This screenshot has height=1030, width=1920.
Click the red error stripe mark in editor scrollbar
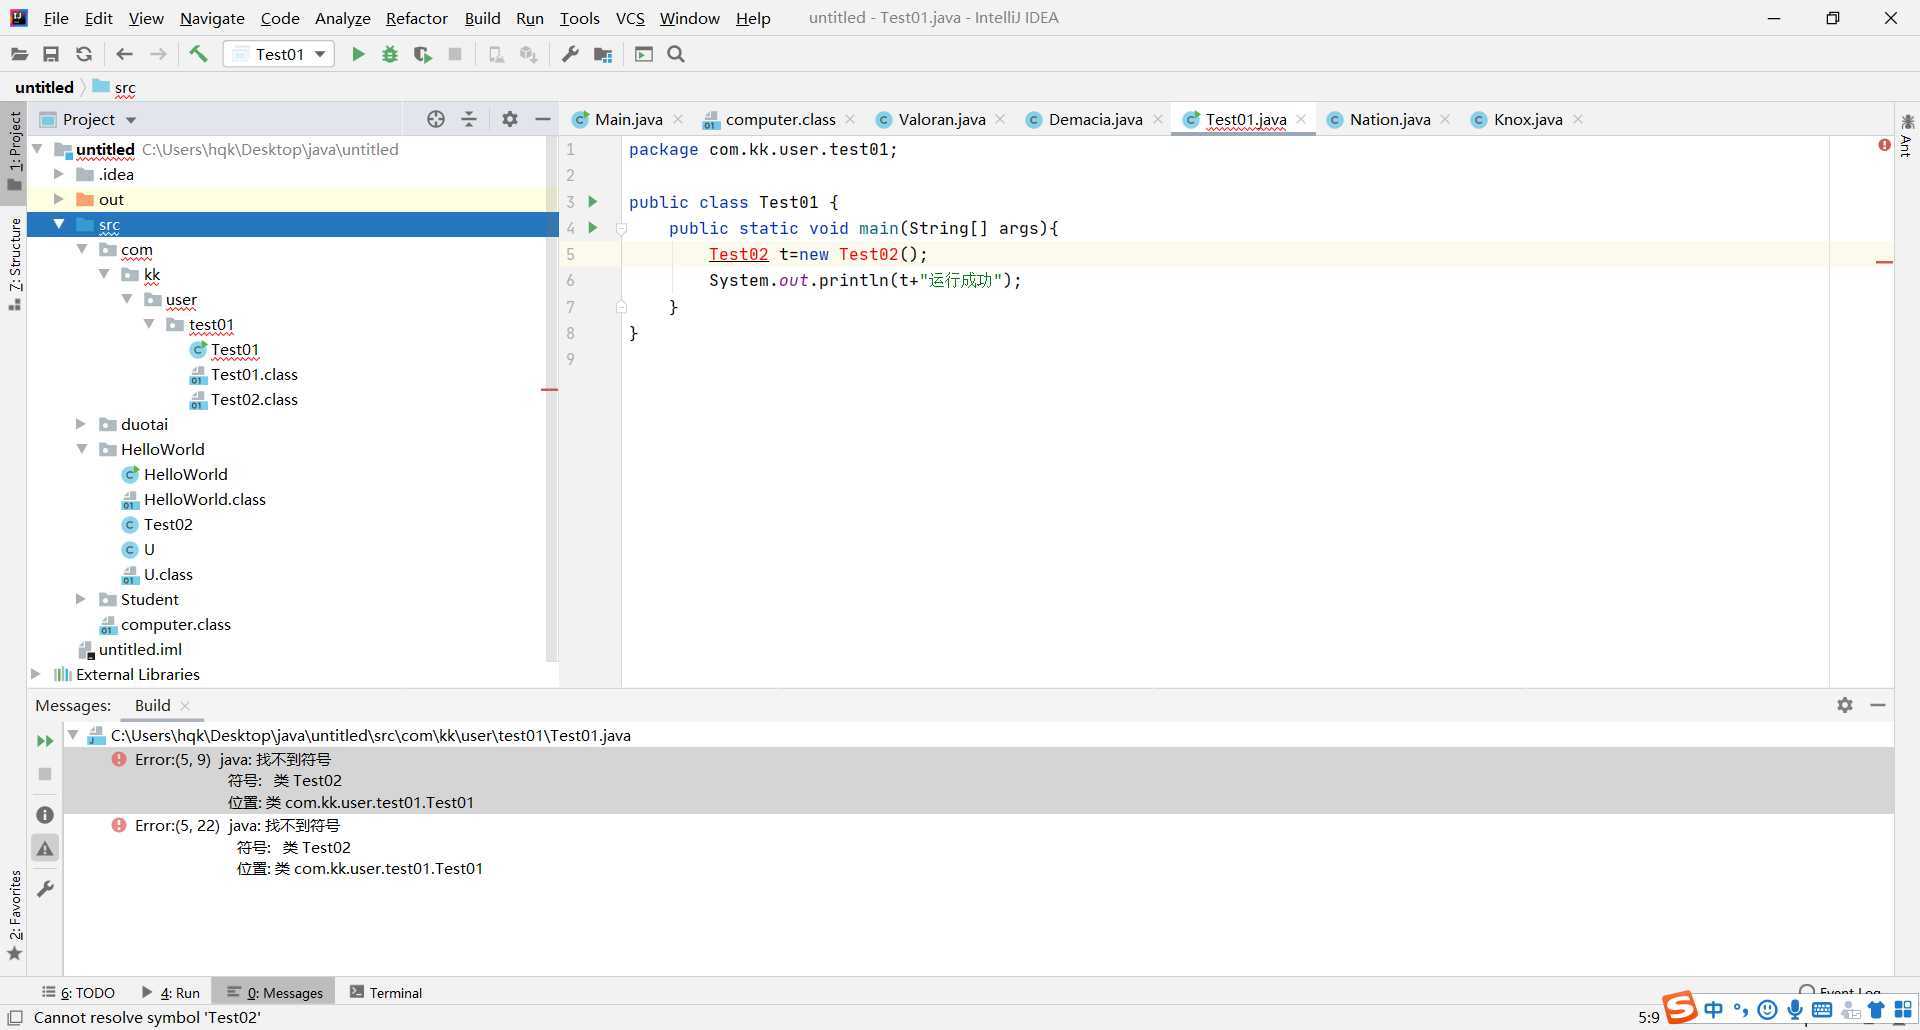point(1884,262)
